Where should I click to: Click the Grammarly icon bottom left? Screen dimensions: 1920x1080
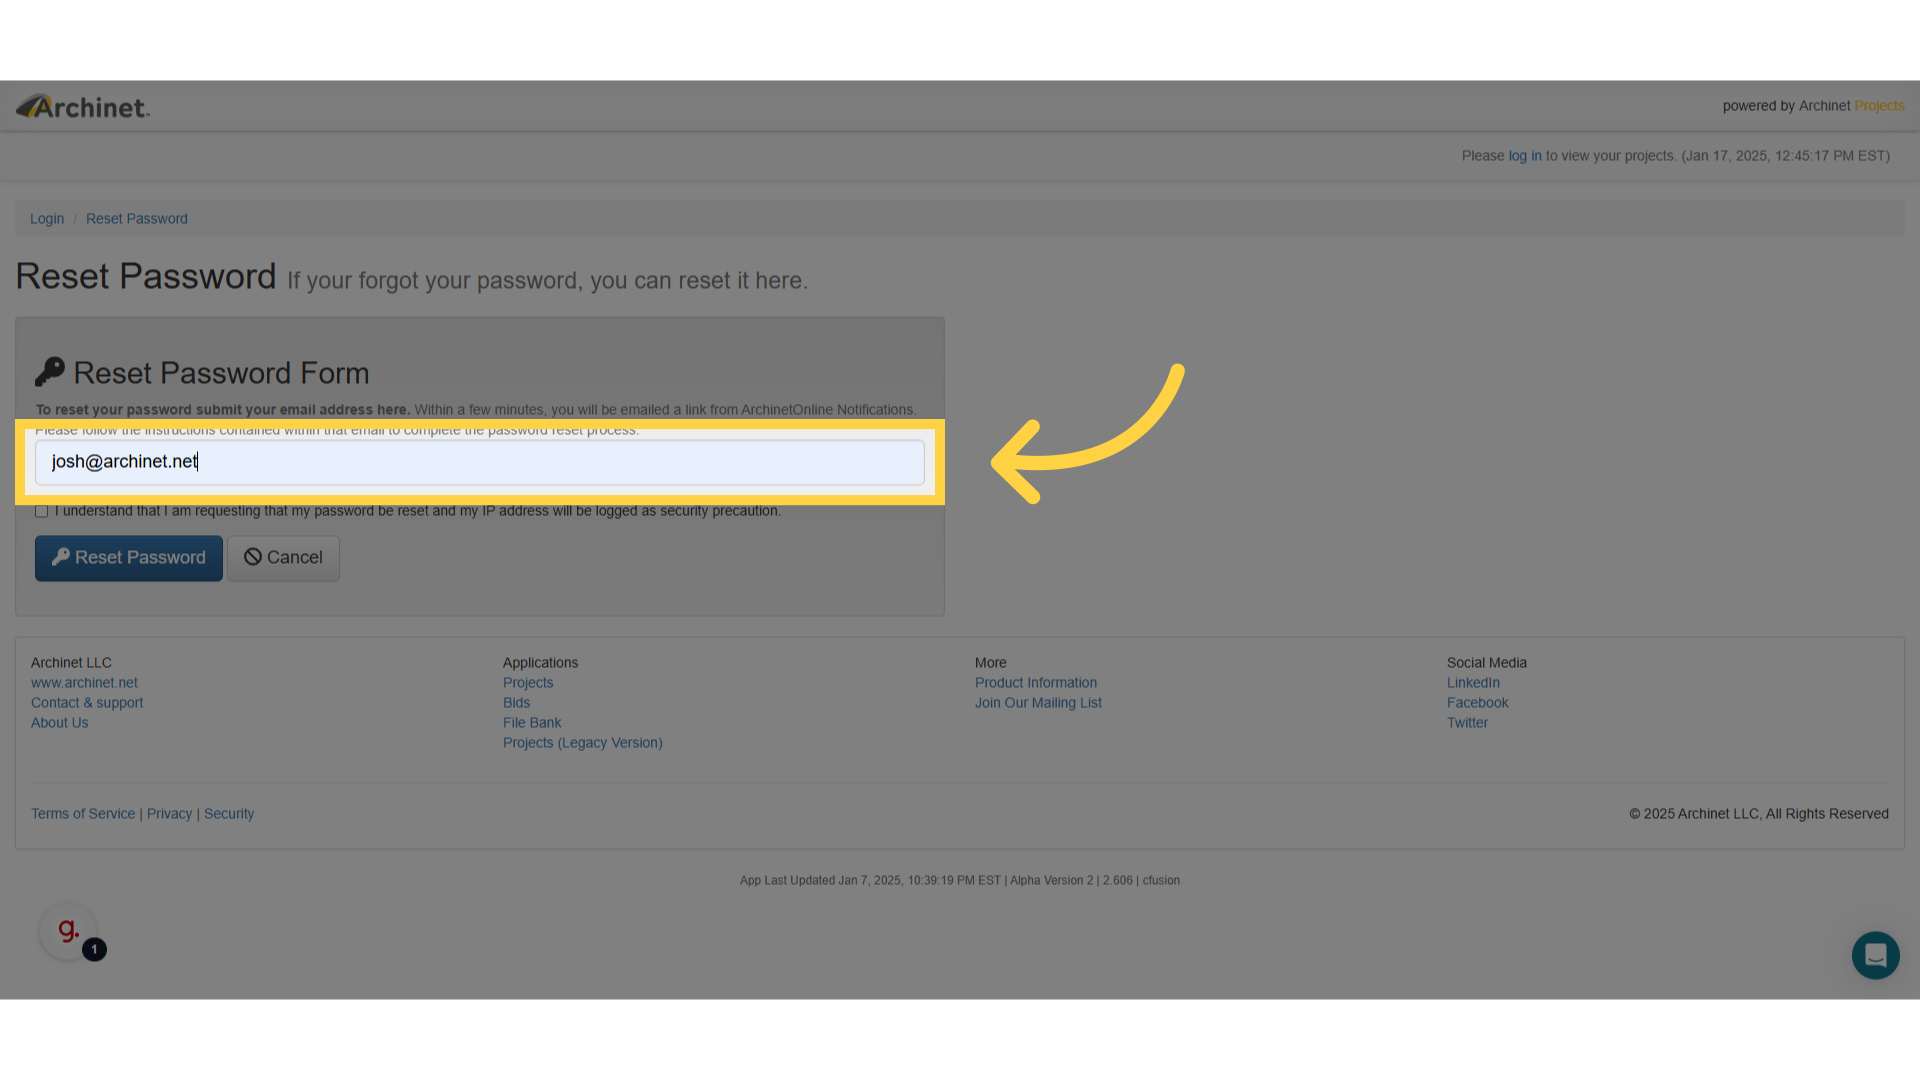67,930
